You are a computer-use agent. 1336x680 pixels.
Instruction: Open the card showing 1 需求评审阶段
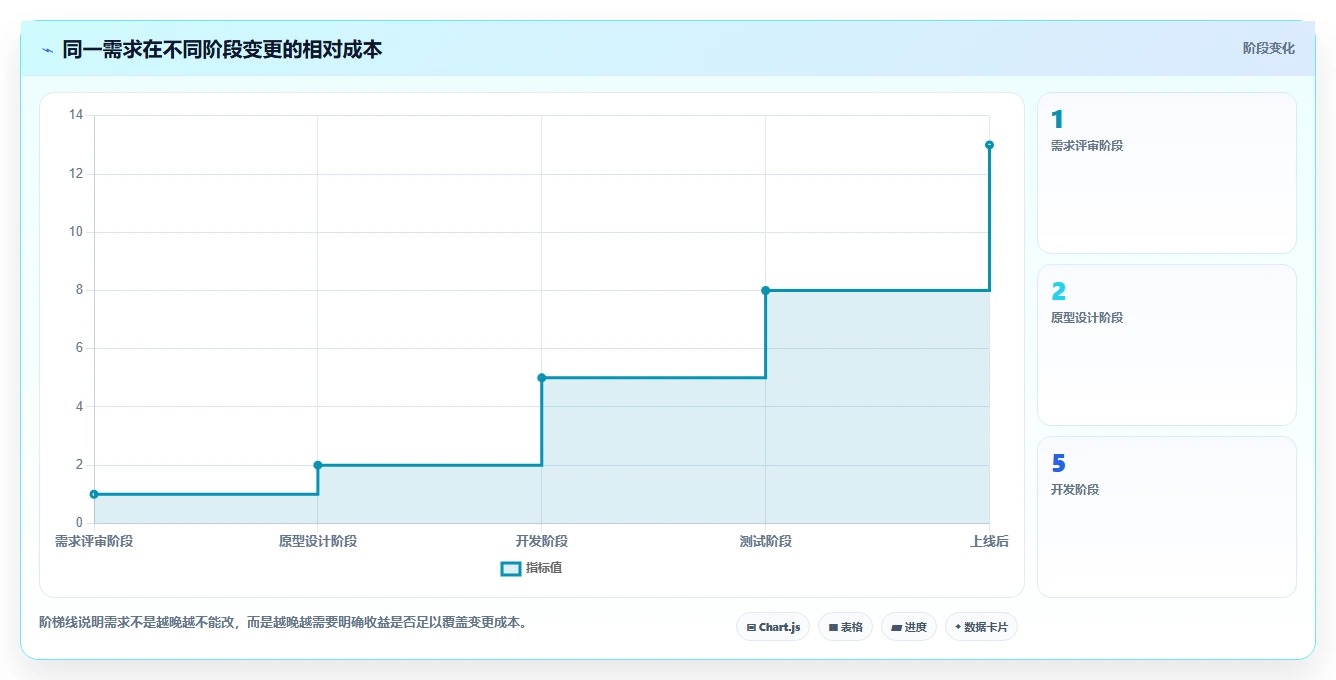coord(1167,173)
